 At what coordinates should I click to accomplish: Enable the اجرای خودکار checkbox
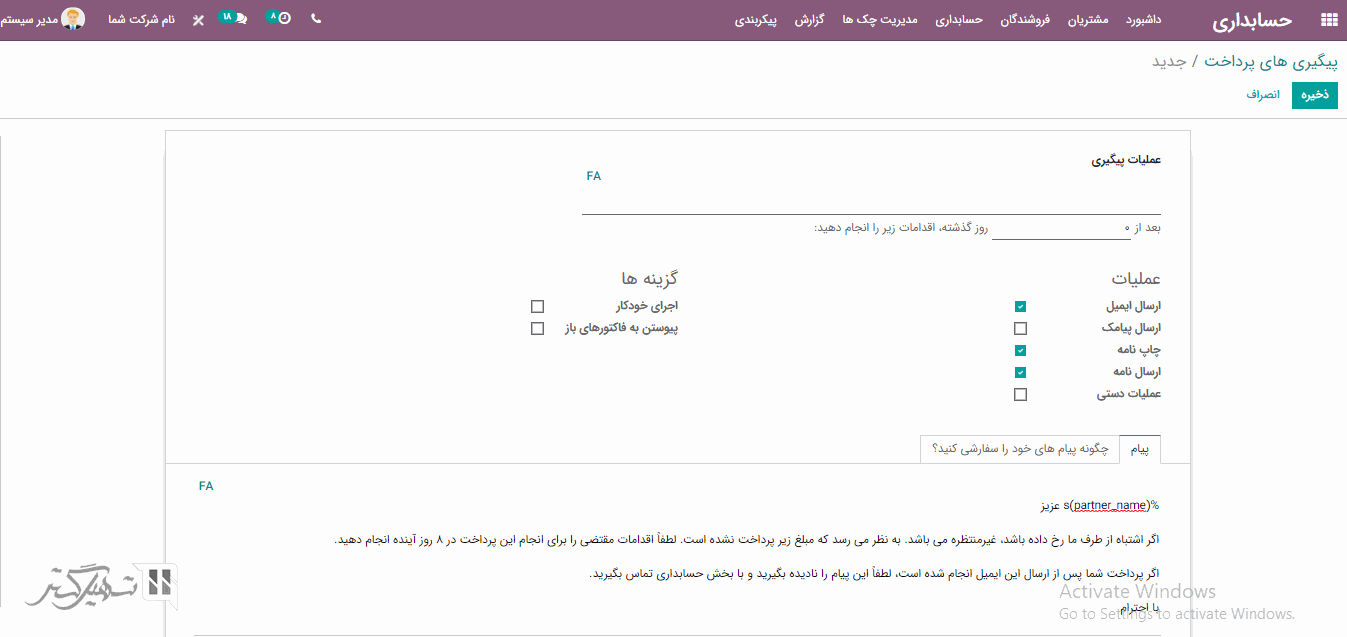point(538,307)
